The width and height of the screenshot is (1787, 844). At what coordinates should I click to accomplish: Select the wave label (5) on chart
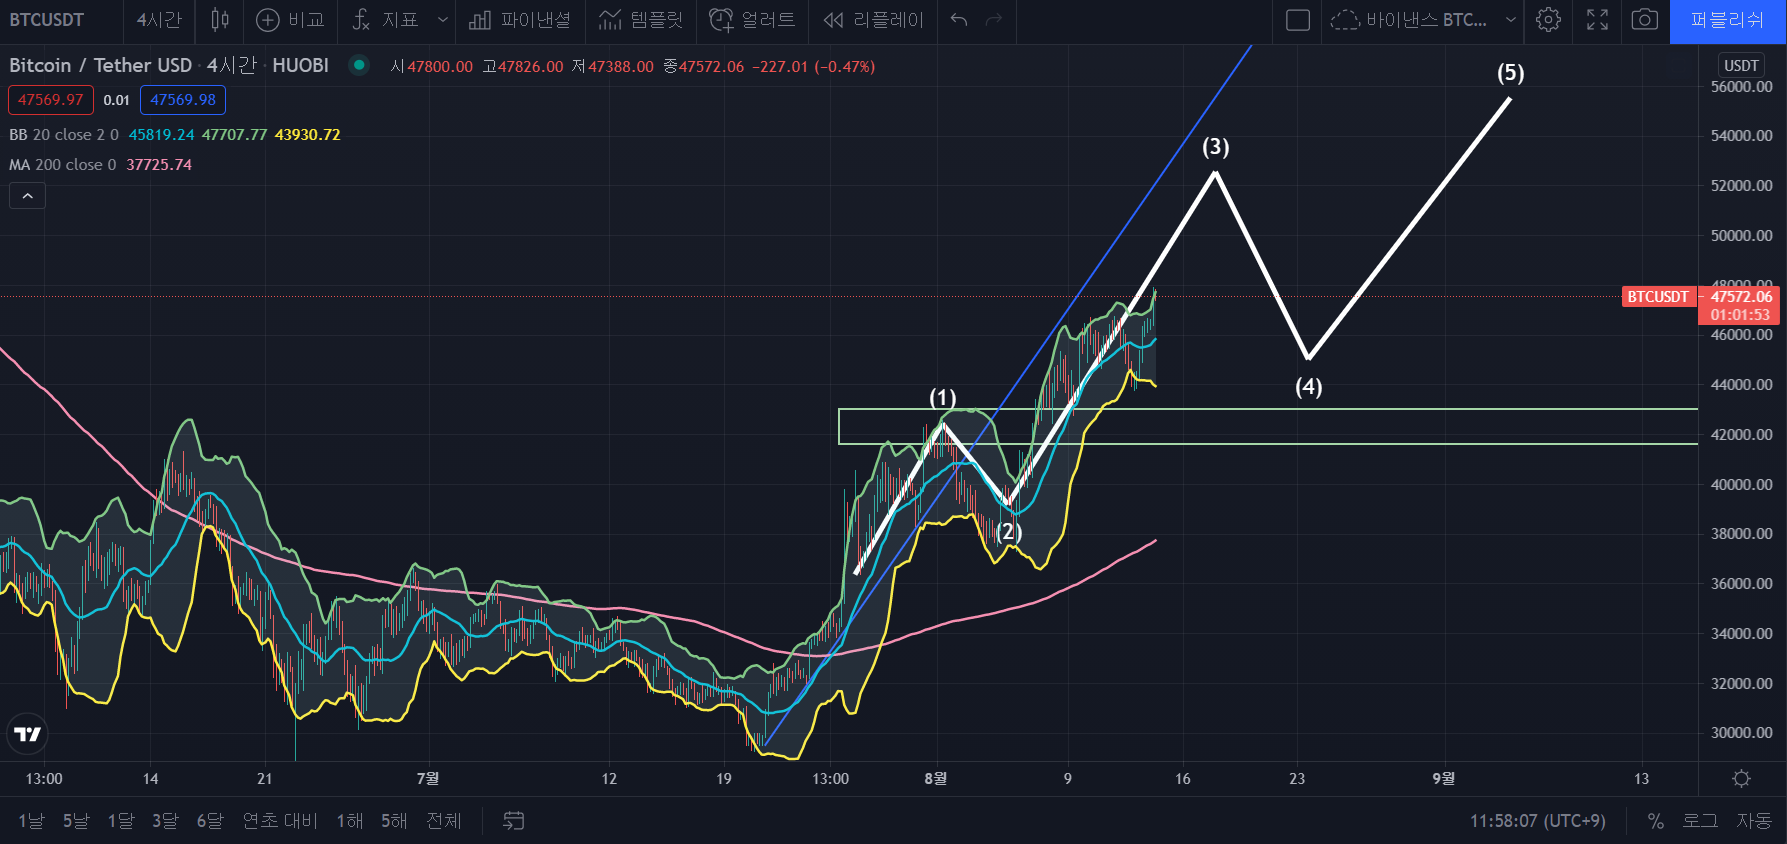click(x=1510, y=73)
